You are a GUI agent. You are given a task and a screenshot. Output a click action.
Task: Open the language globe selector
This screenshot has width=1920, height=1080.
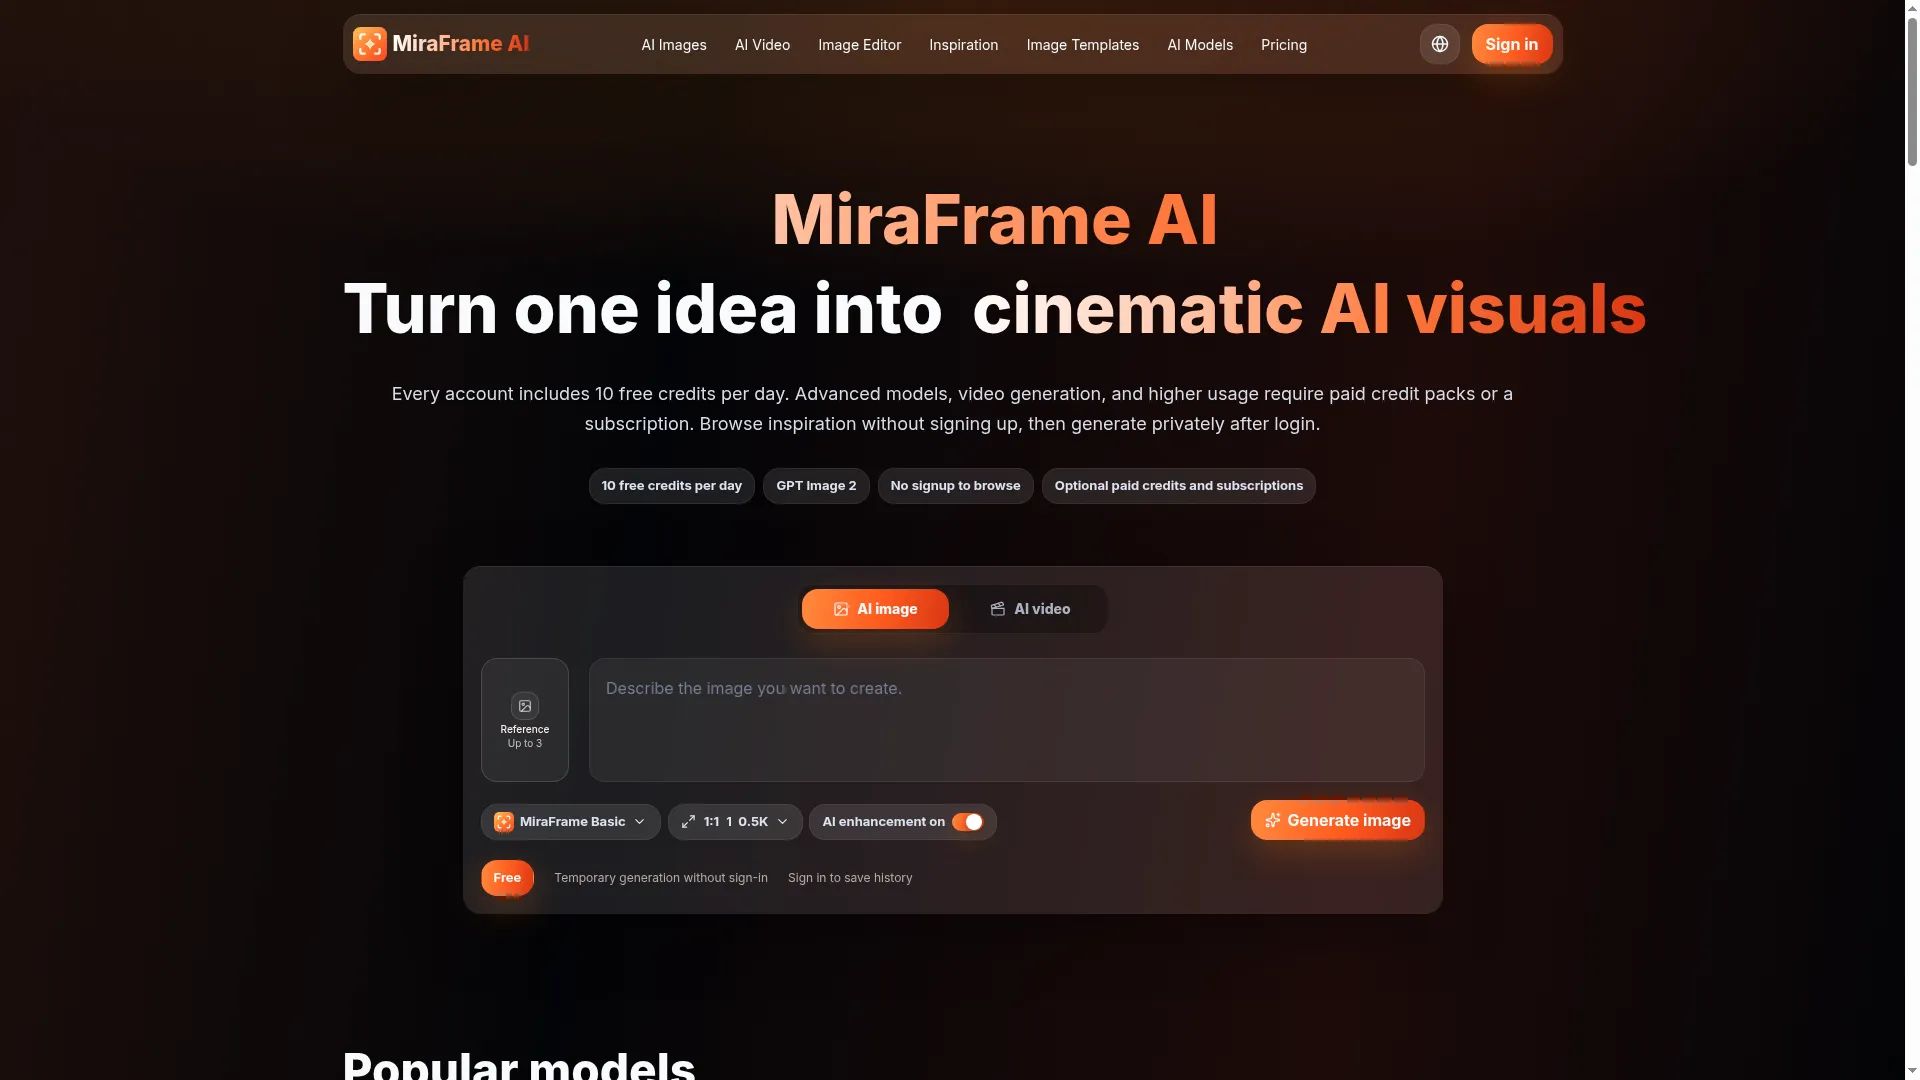(x=1439, y=44)
